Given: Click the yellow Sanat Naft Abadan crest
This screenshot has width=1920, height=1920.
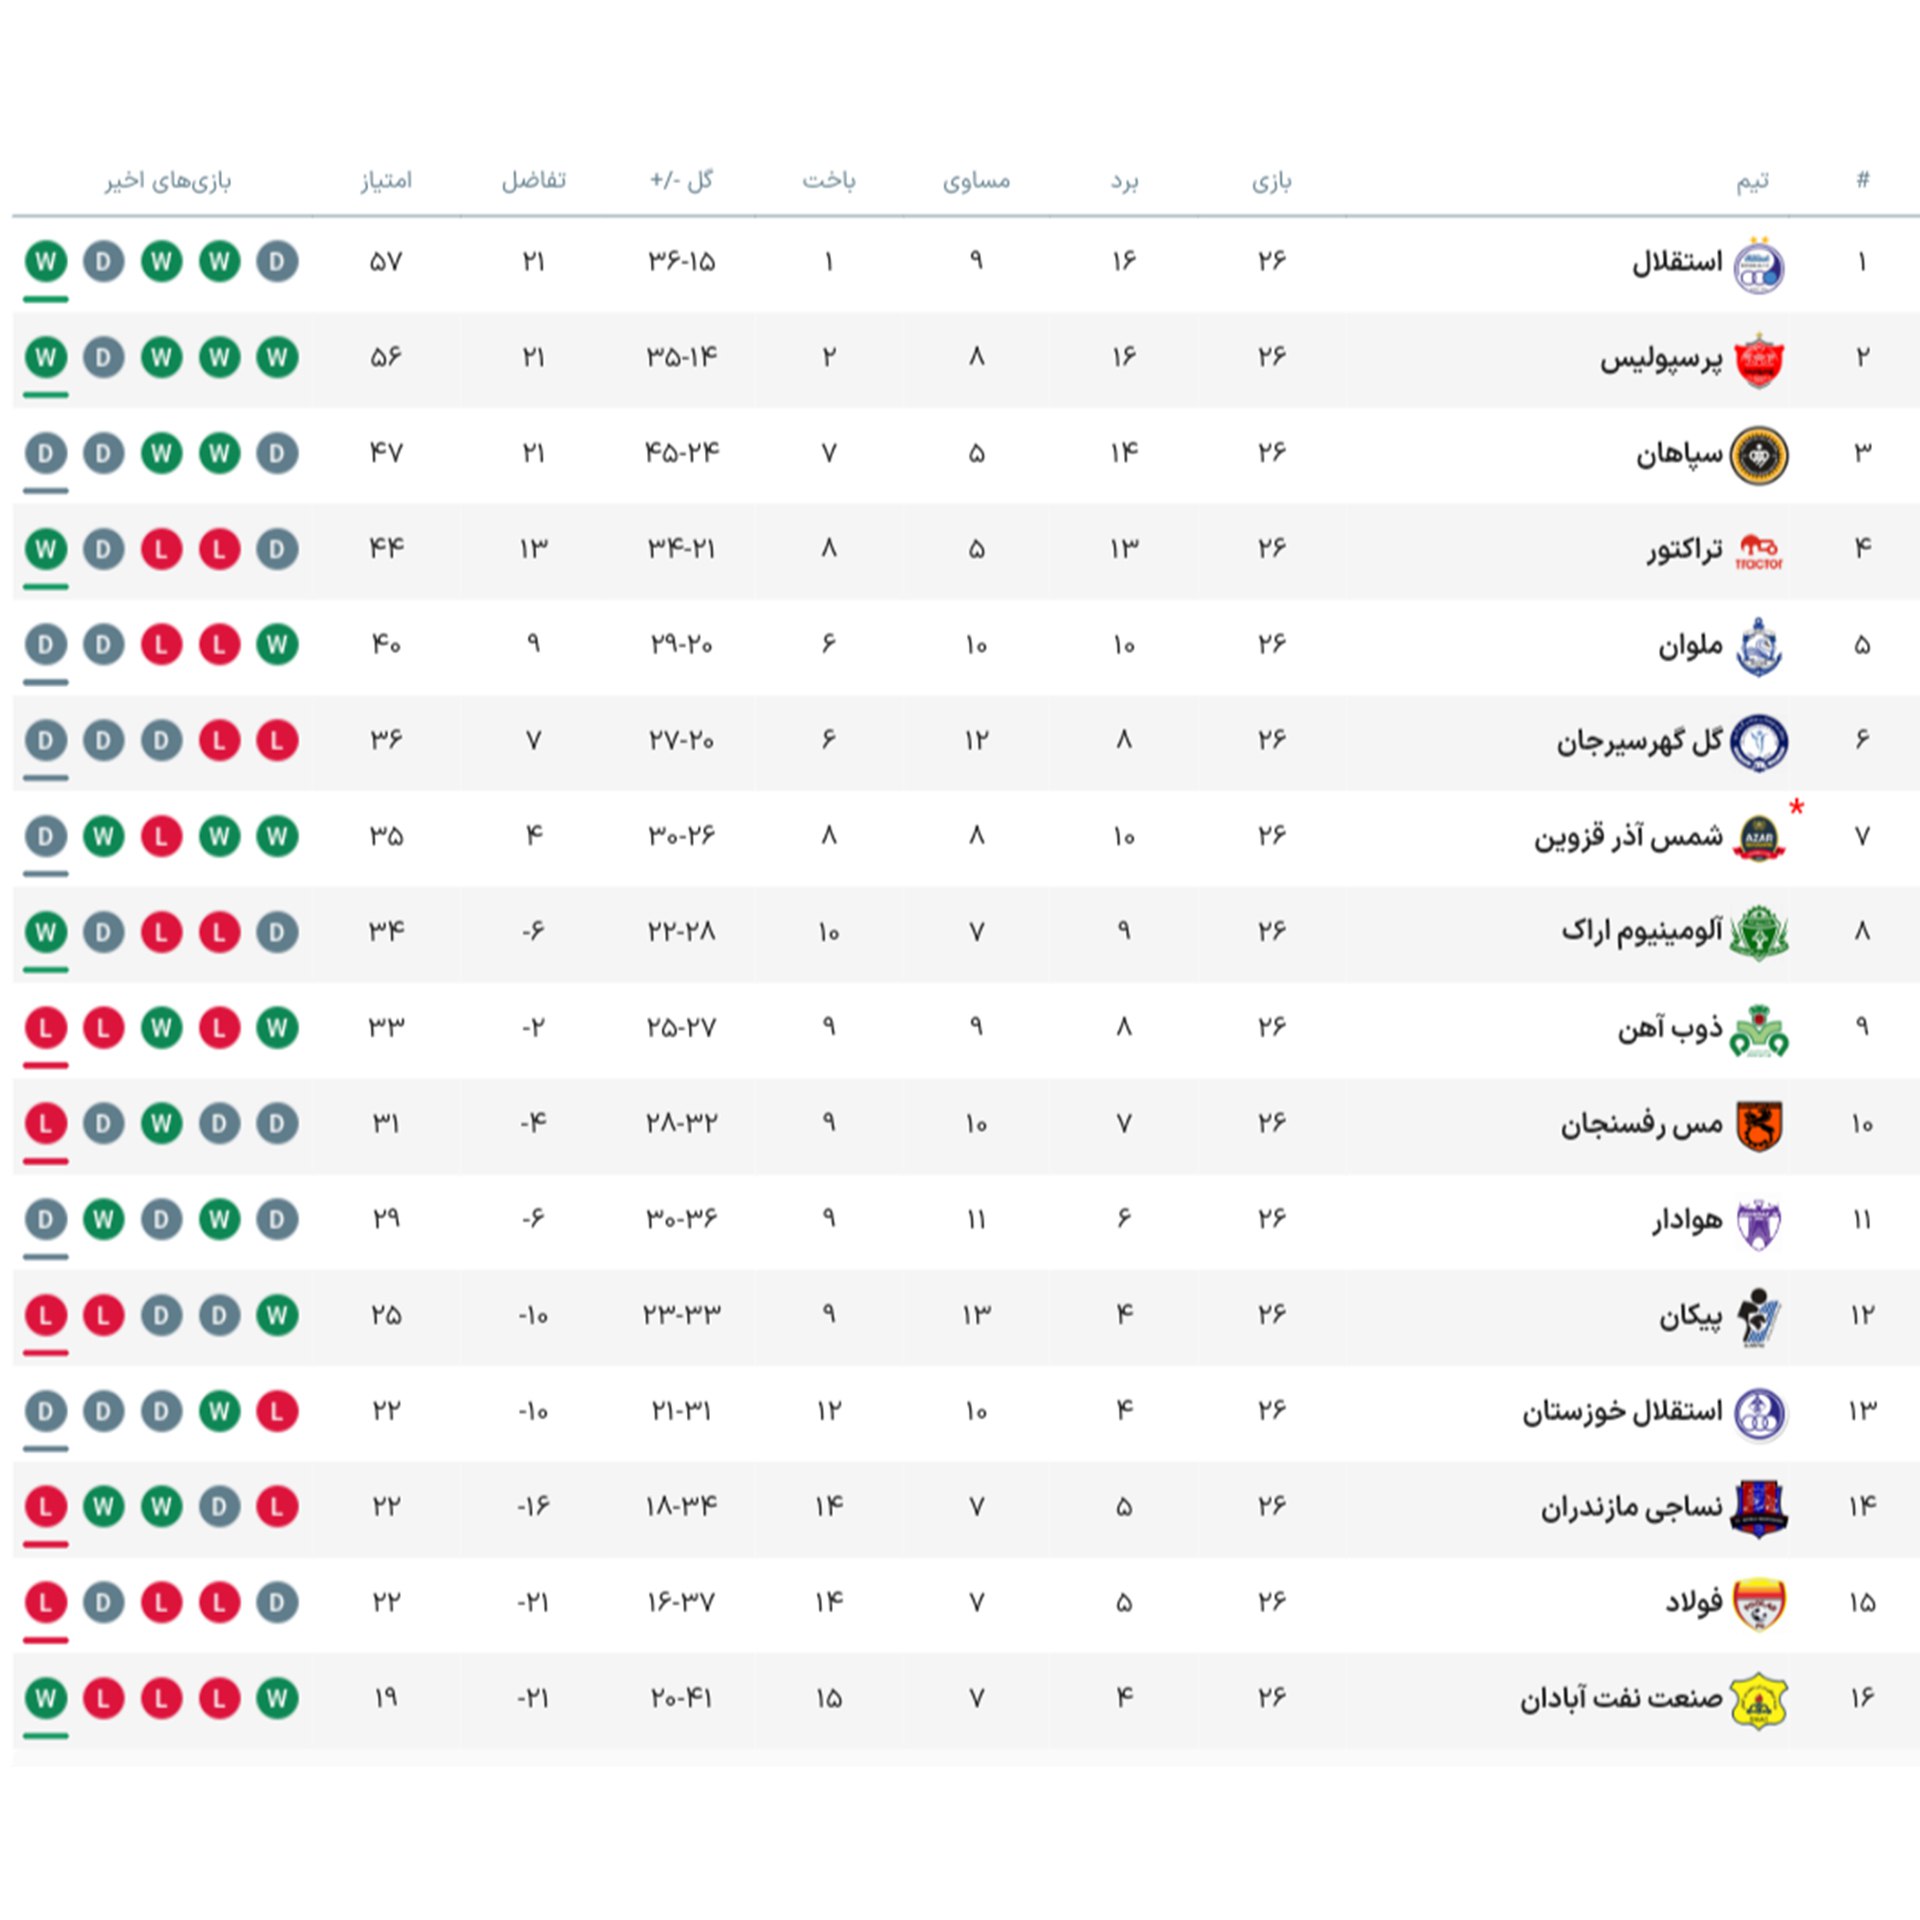Looking at the screenshot, I should (1759, 1701).
